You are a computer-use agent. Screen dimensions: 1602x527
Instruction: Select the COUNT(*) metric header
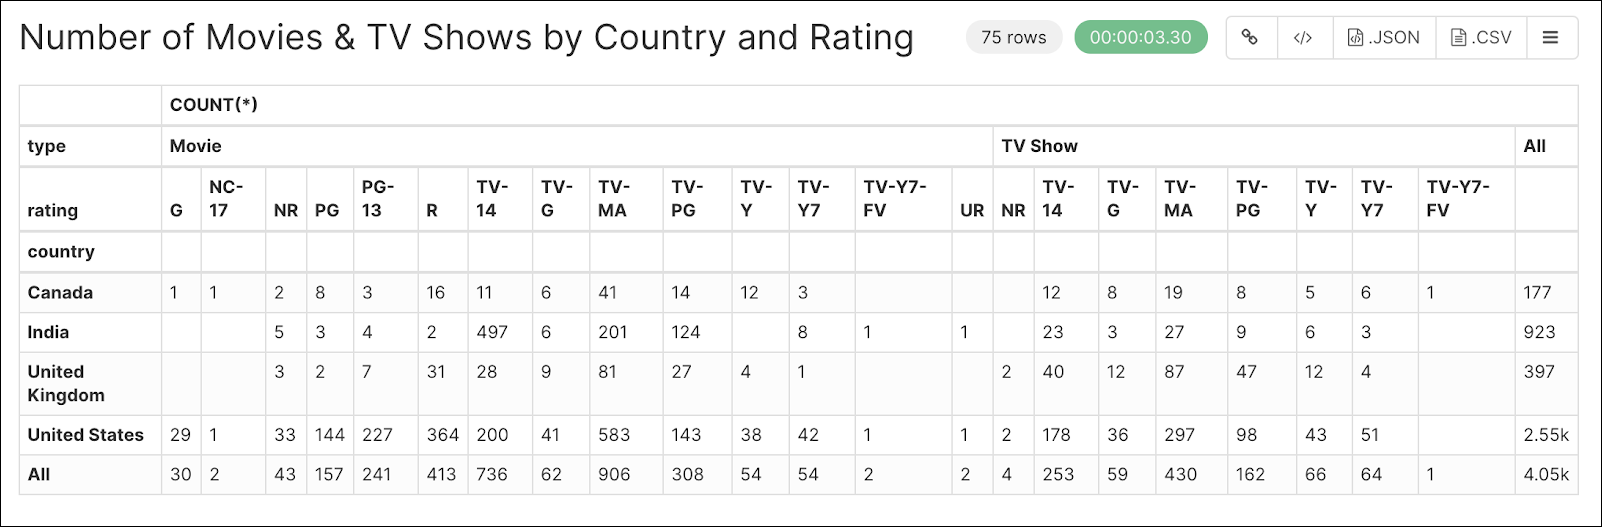214,105
